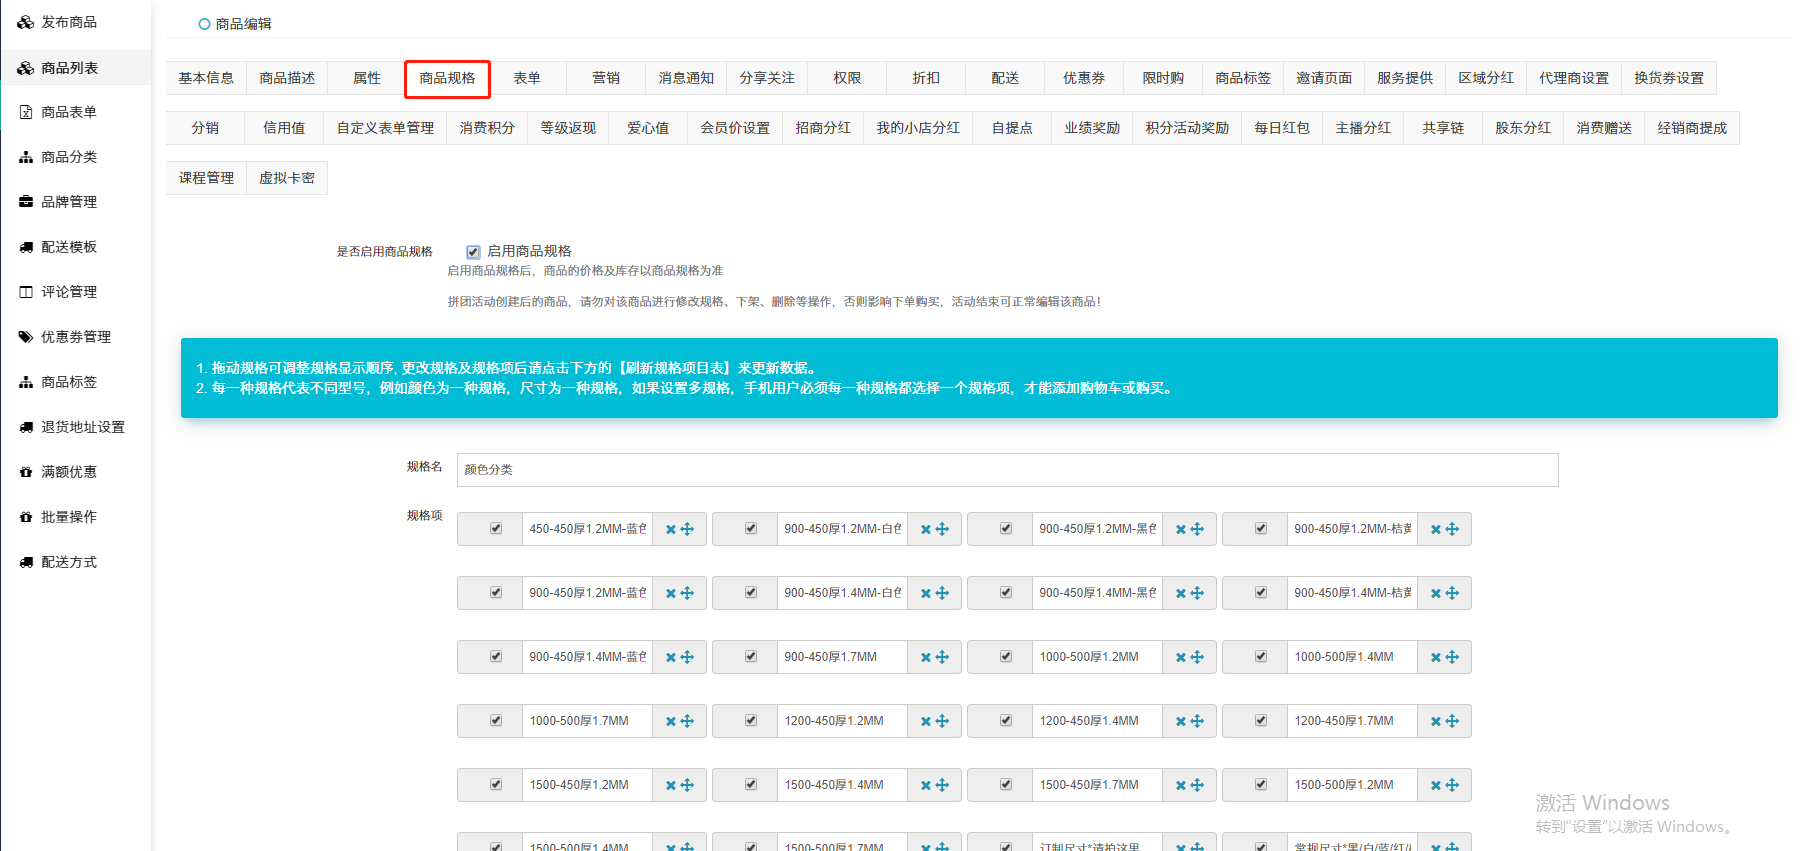
Task: Open 退货地址设置 from the sidebar
Action: click(x=83, y=427)
